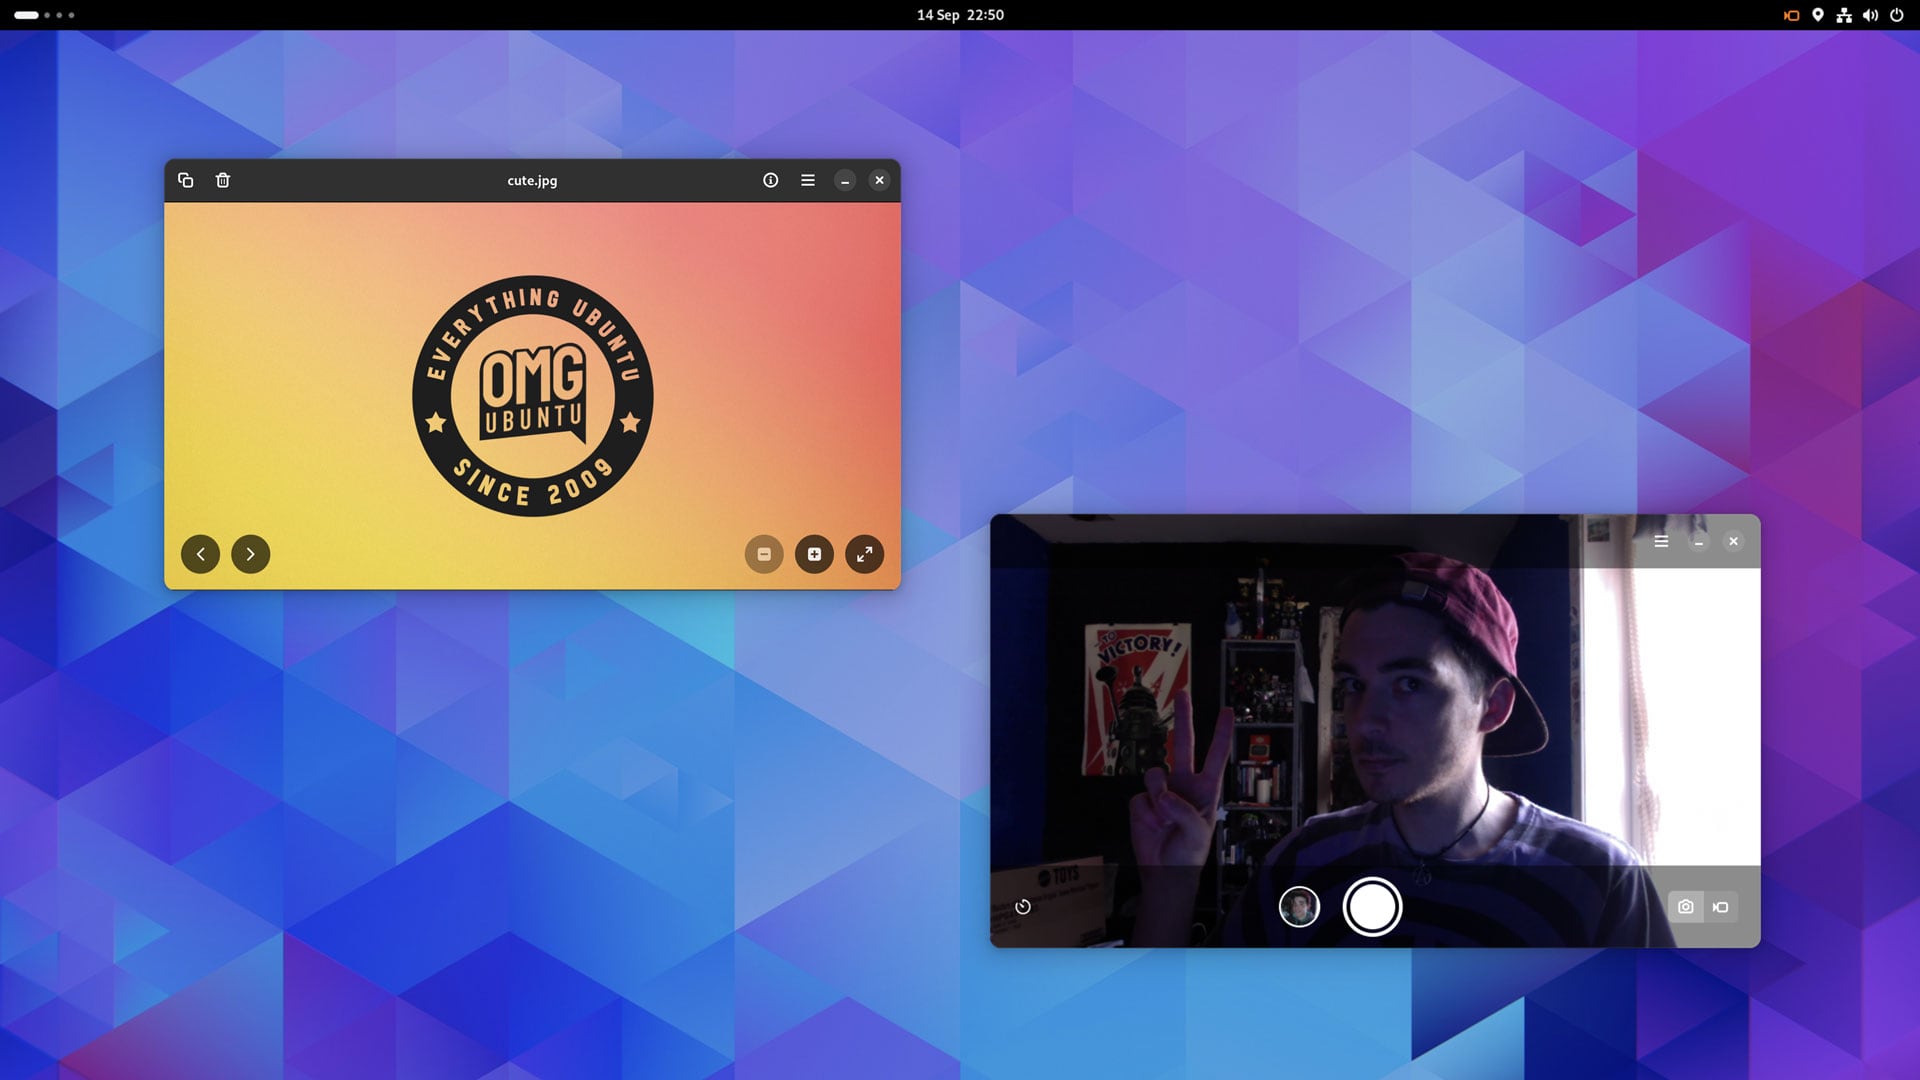Switch the camera to photo capture mode

click(x=1685, y=906)
